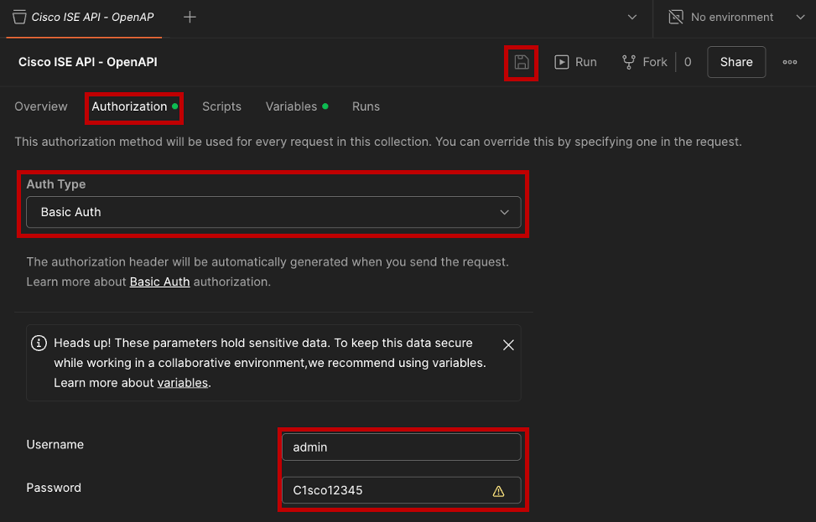Click the Auth Type label

pos(56,184)
